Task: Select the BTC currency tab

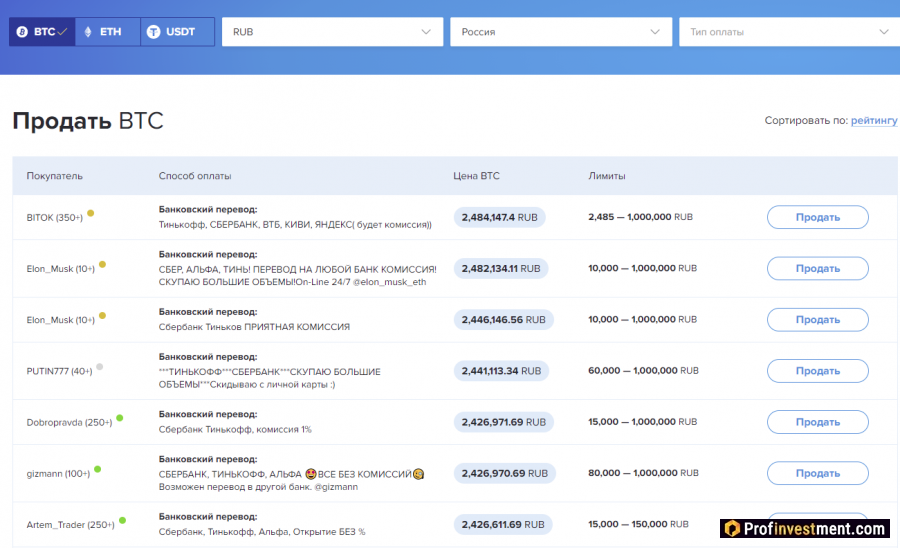Action: [x=42, y=32]
